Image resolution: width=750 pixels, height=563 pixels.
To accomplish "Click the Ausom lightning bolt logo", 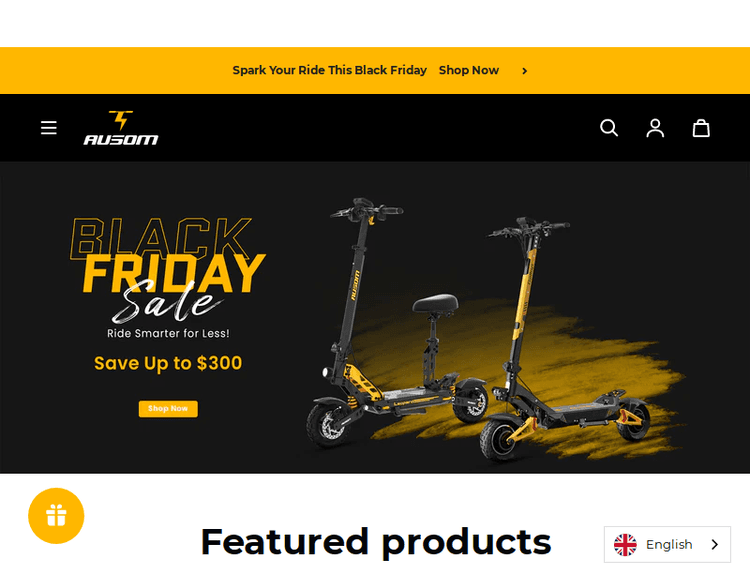I will click(121, 128).
